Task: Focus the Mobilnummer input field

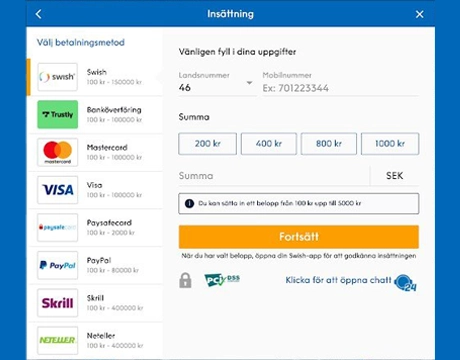Action: tap(340, 88)
